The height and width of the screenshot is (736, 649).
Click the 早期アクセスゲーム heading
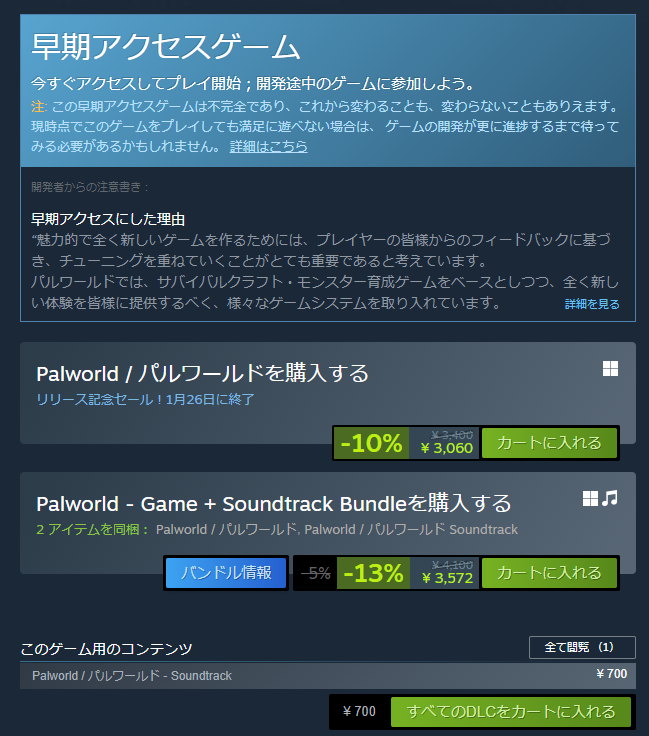coord(165,46)
